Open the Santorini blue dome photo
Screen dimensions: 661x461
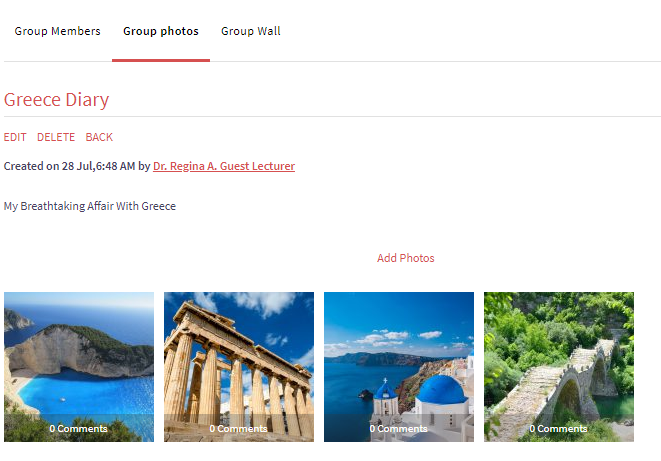[x=399, y=355]
